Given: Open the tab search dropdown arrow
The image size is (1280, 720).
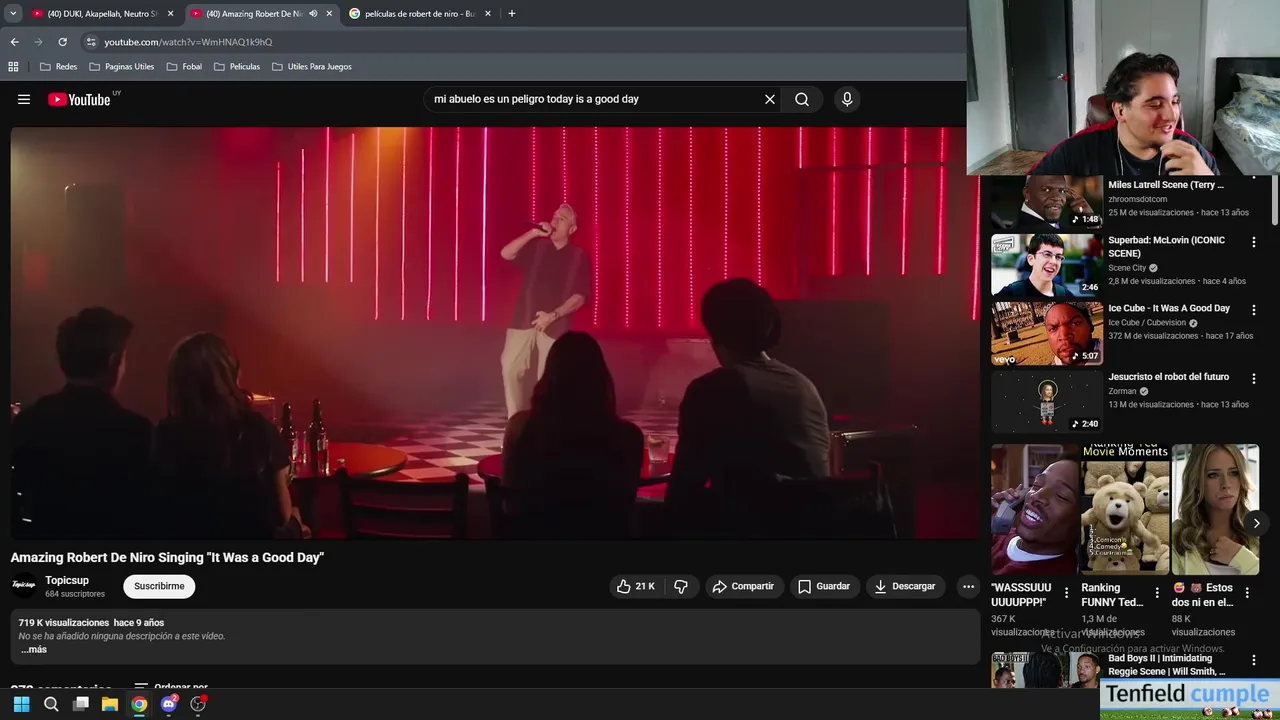Looking at the screenshot, I should pyautogui.click(x=13, y=14).
